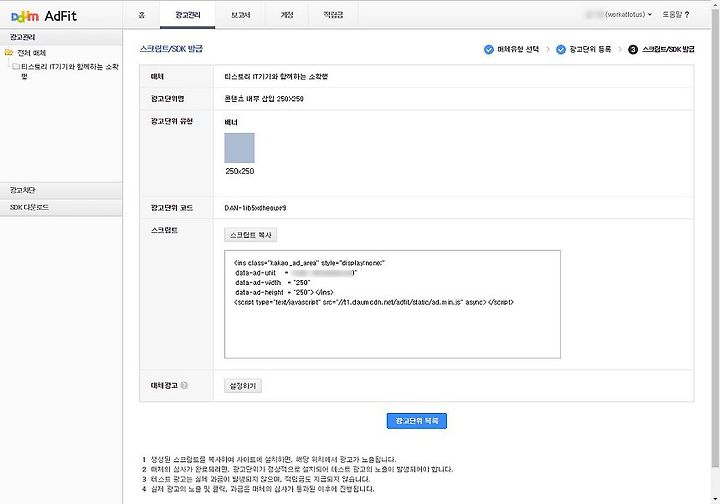Click the blue checkmark for 매체유형 선택
The height and width of the screenshot is (504, 720).
(x=489, y=50)
